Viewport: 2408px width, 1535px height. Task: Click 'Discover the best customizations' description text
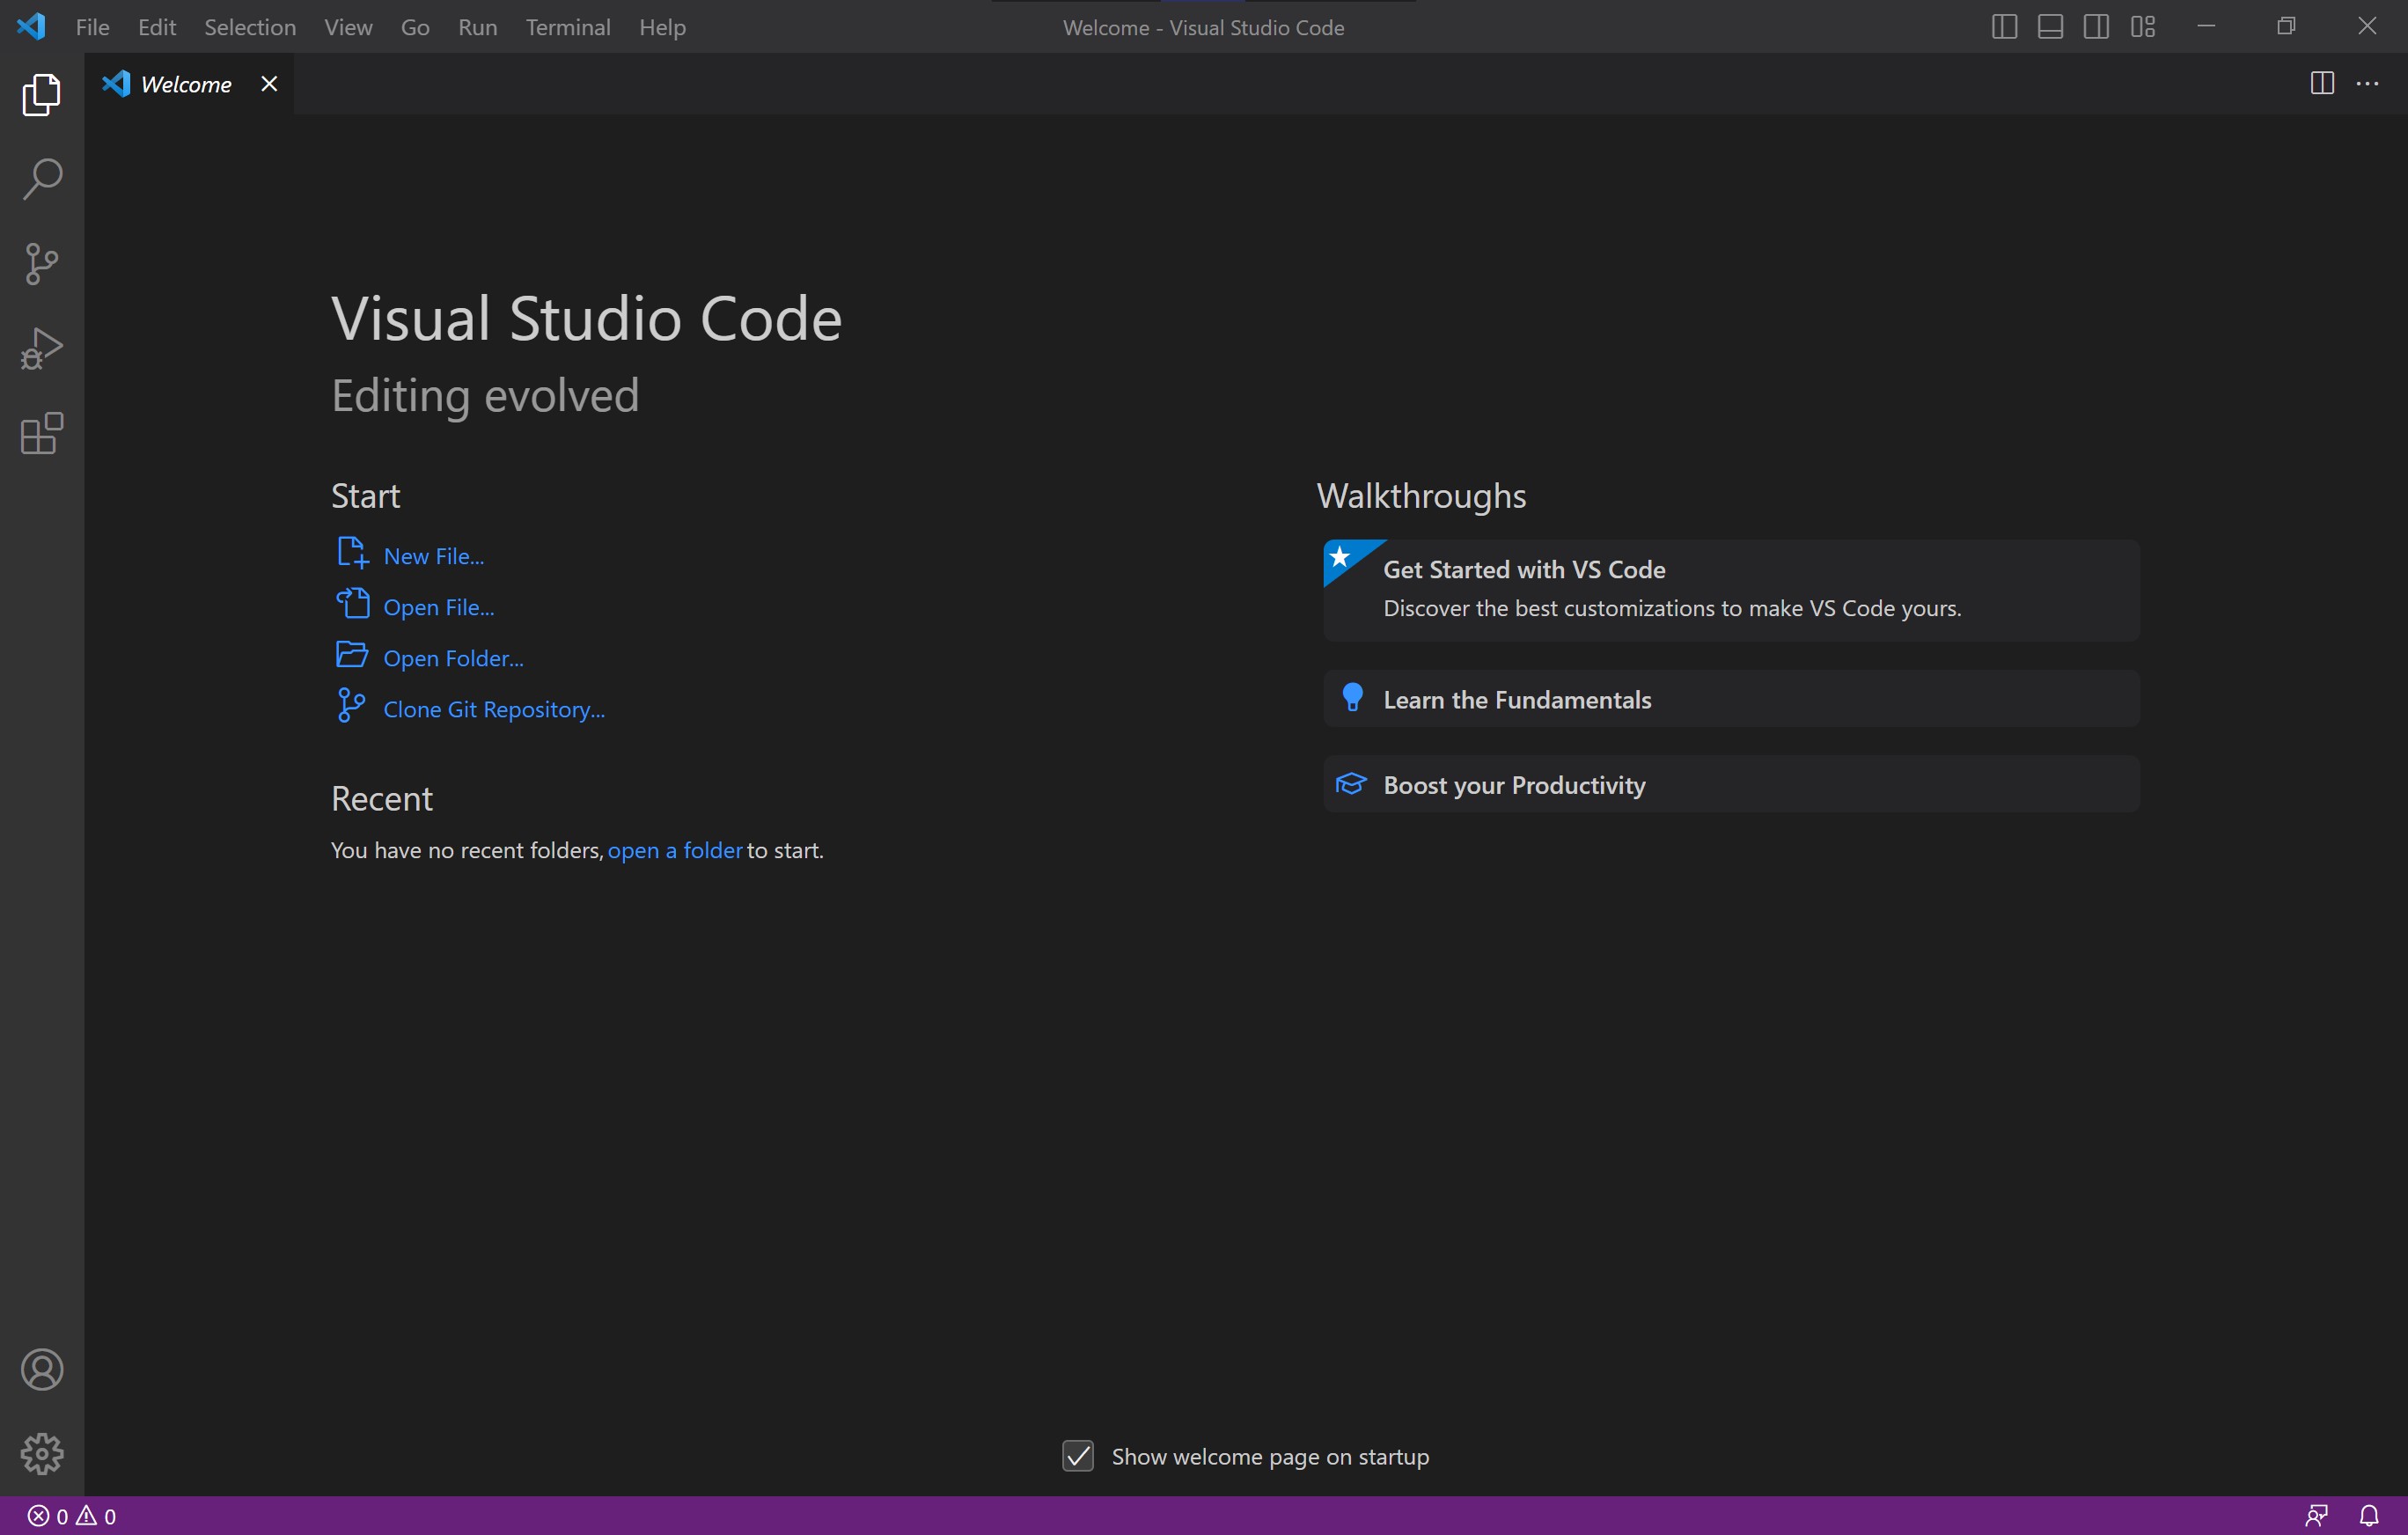click(1672, 608)
